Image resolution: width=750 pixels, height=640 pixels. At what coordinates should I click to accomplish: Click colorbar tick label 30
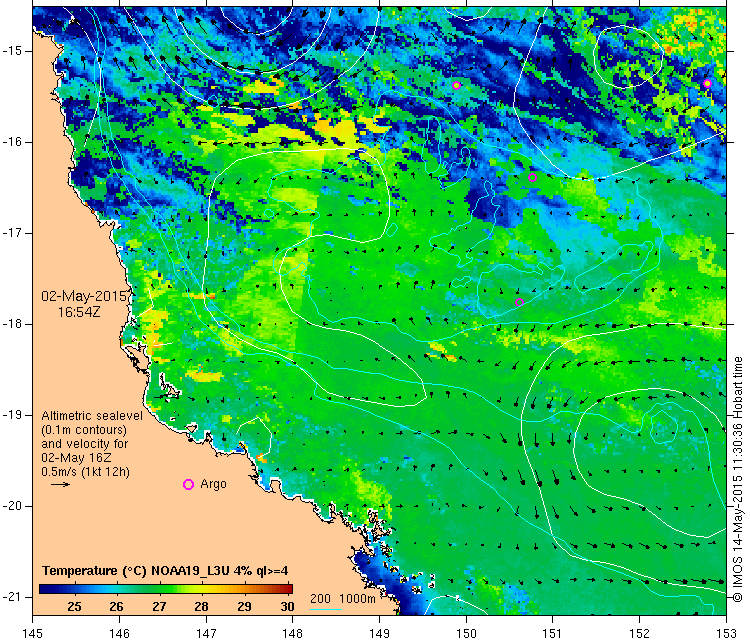pyautogui.click(x=287, y=607)
